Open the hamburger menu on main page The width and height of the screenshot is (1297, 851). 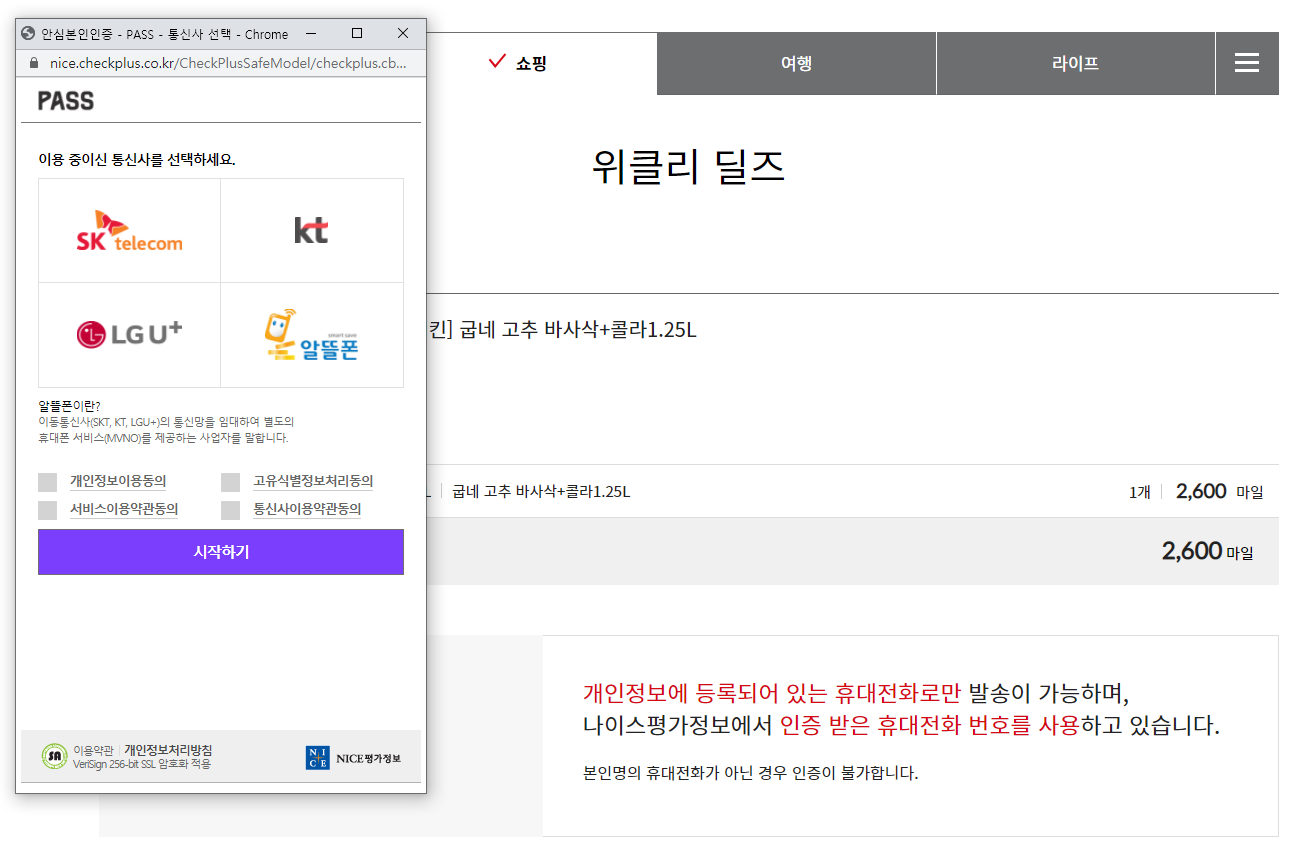coord(1247,63)
